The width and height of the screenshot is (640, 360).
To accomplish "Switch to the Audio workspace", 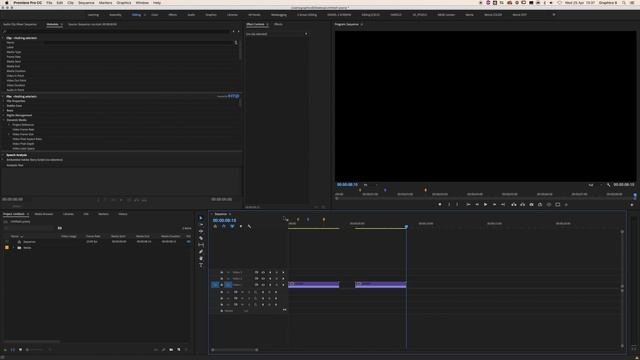I will 191,15.
